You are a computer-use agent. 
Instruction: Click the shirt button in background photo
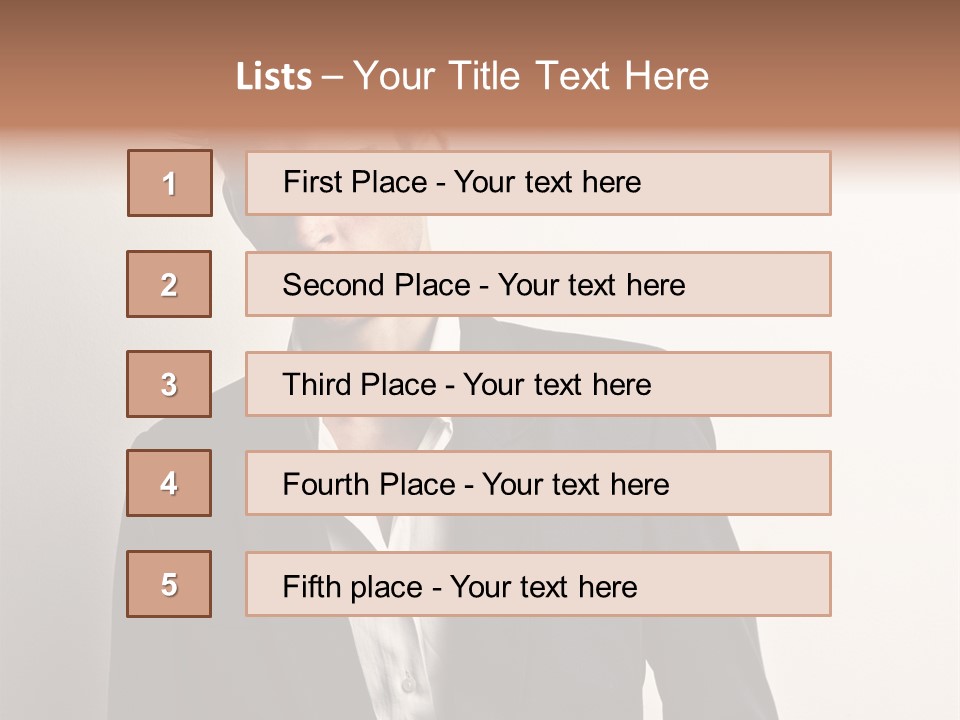(x=407, y=685)
